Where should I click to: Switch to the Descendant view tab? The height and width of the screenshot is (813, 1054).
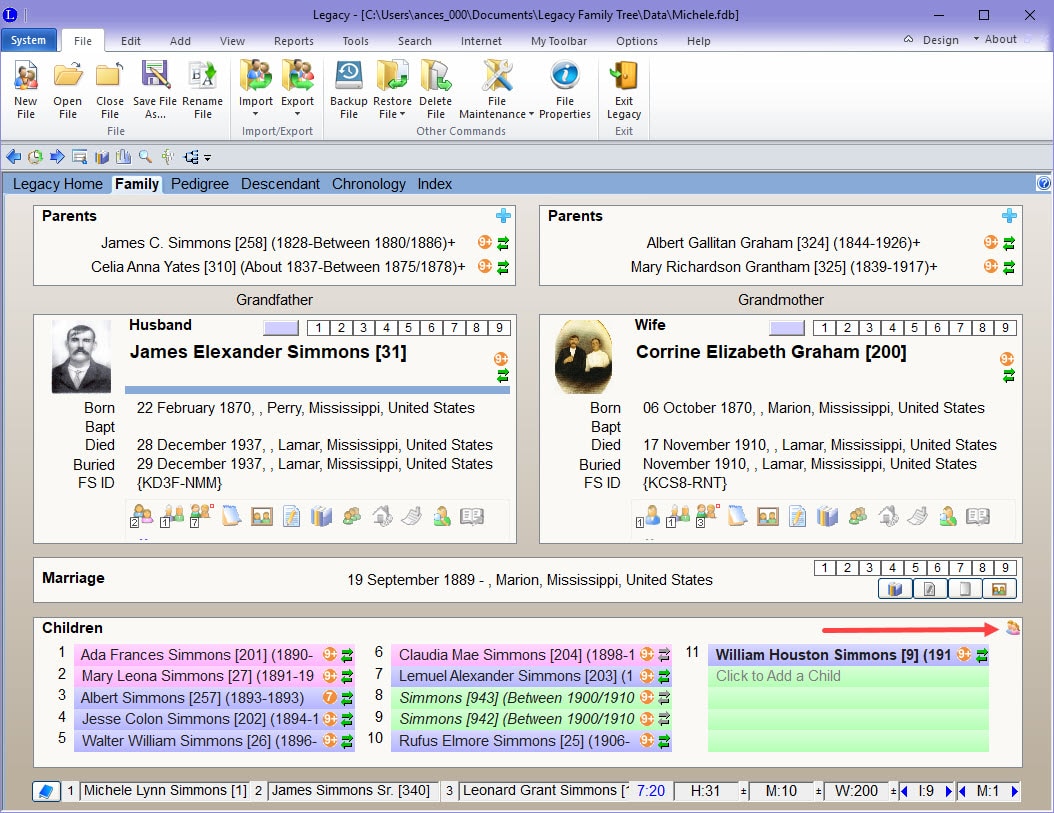280,184
